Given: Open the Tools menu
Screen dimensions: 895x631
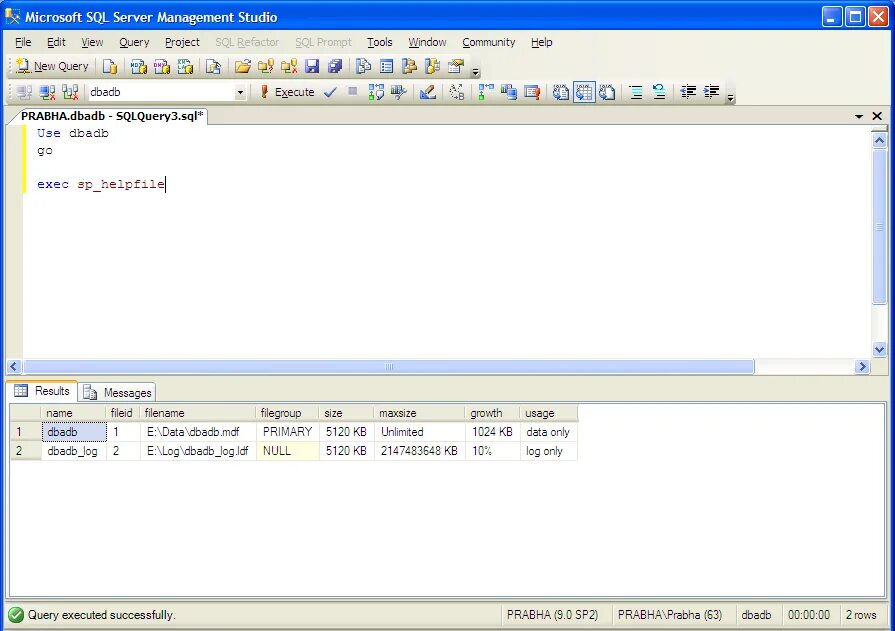Looking at the screenshot, I should [x=380, y=42].
